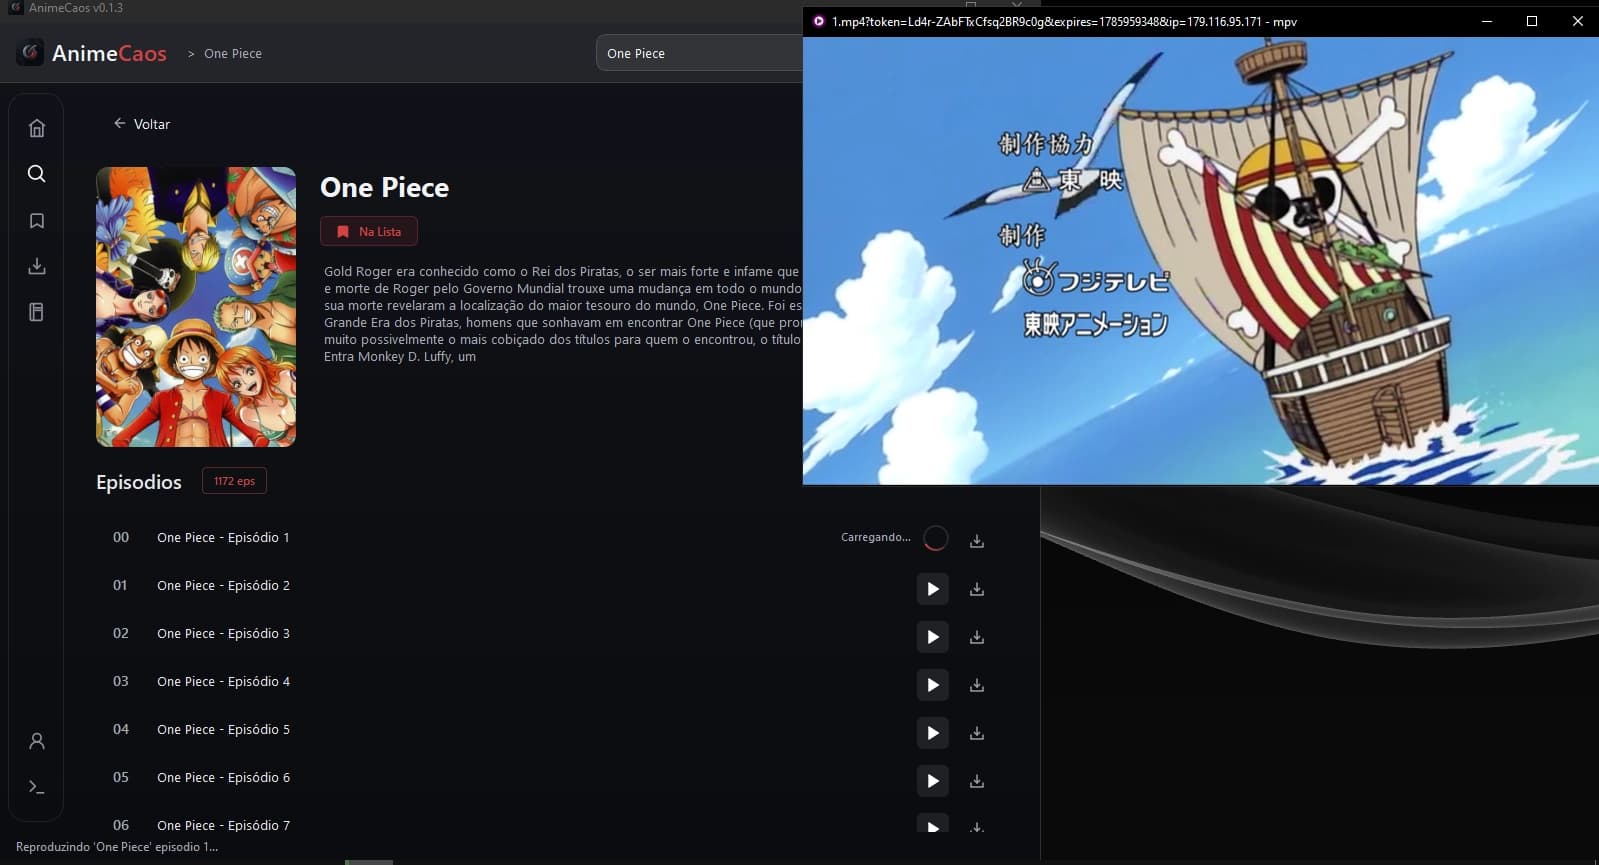Image resolution: width=1599 pixels, height=865 pixels.
Task: Click the One Piece cover poster
Action: click(196, 307)
